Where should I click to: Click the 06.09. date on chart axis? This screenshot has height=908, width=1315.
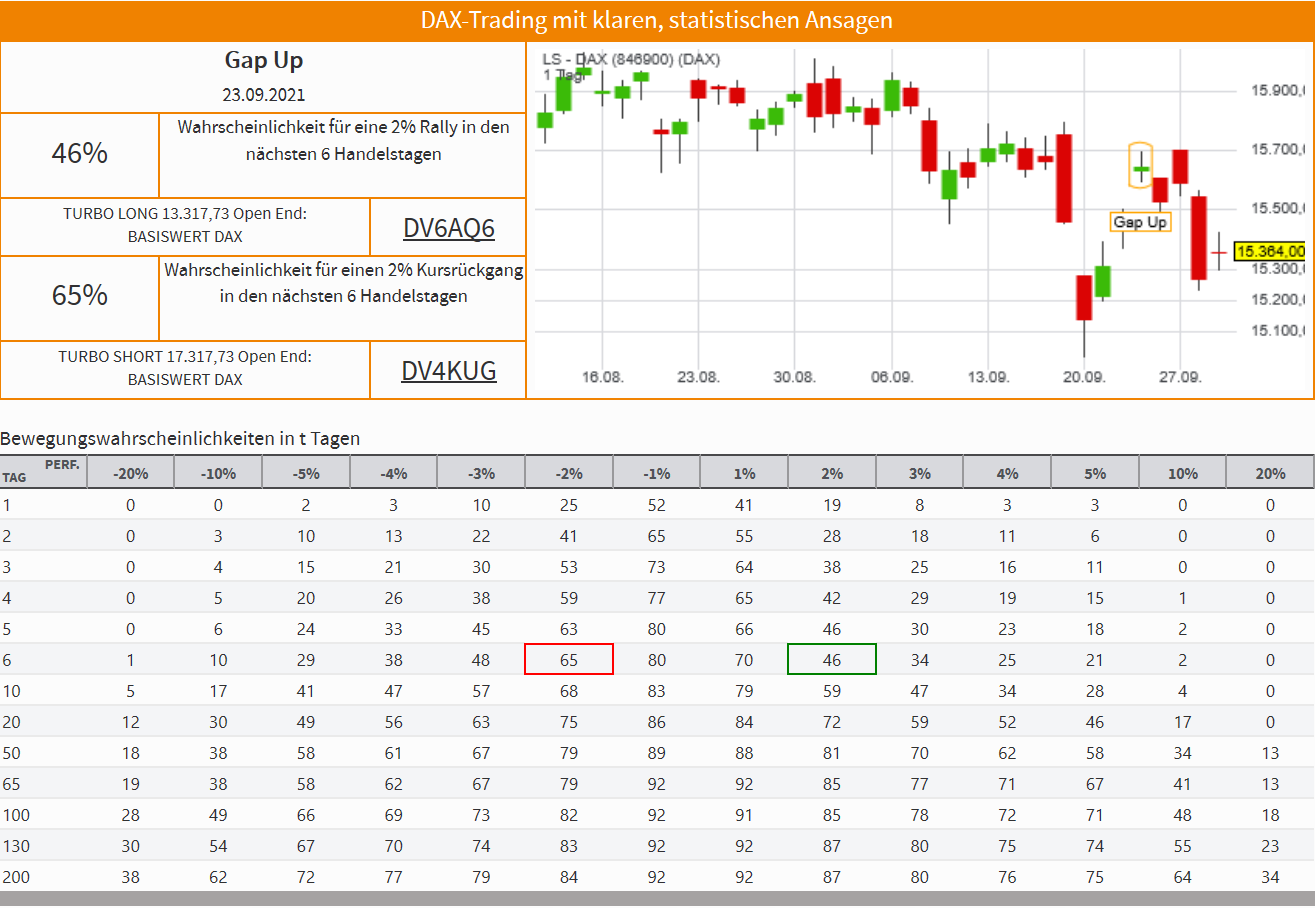[x=891, y=377]
